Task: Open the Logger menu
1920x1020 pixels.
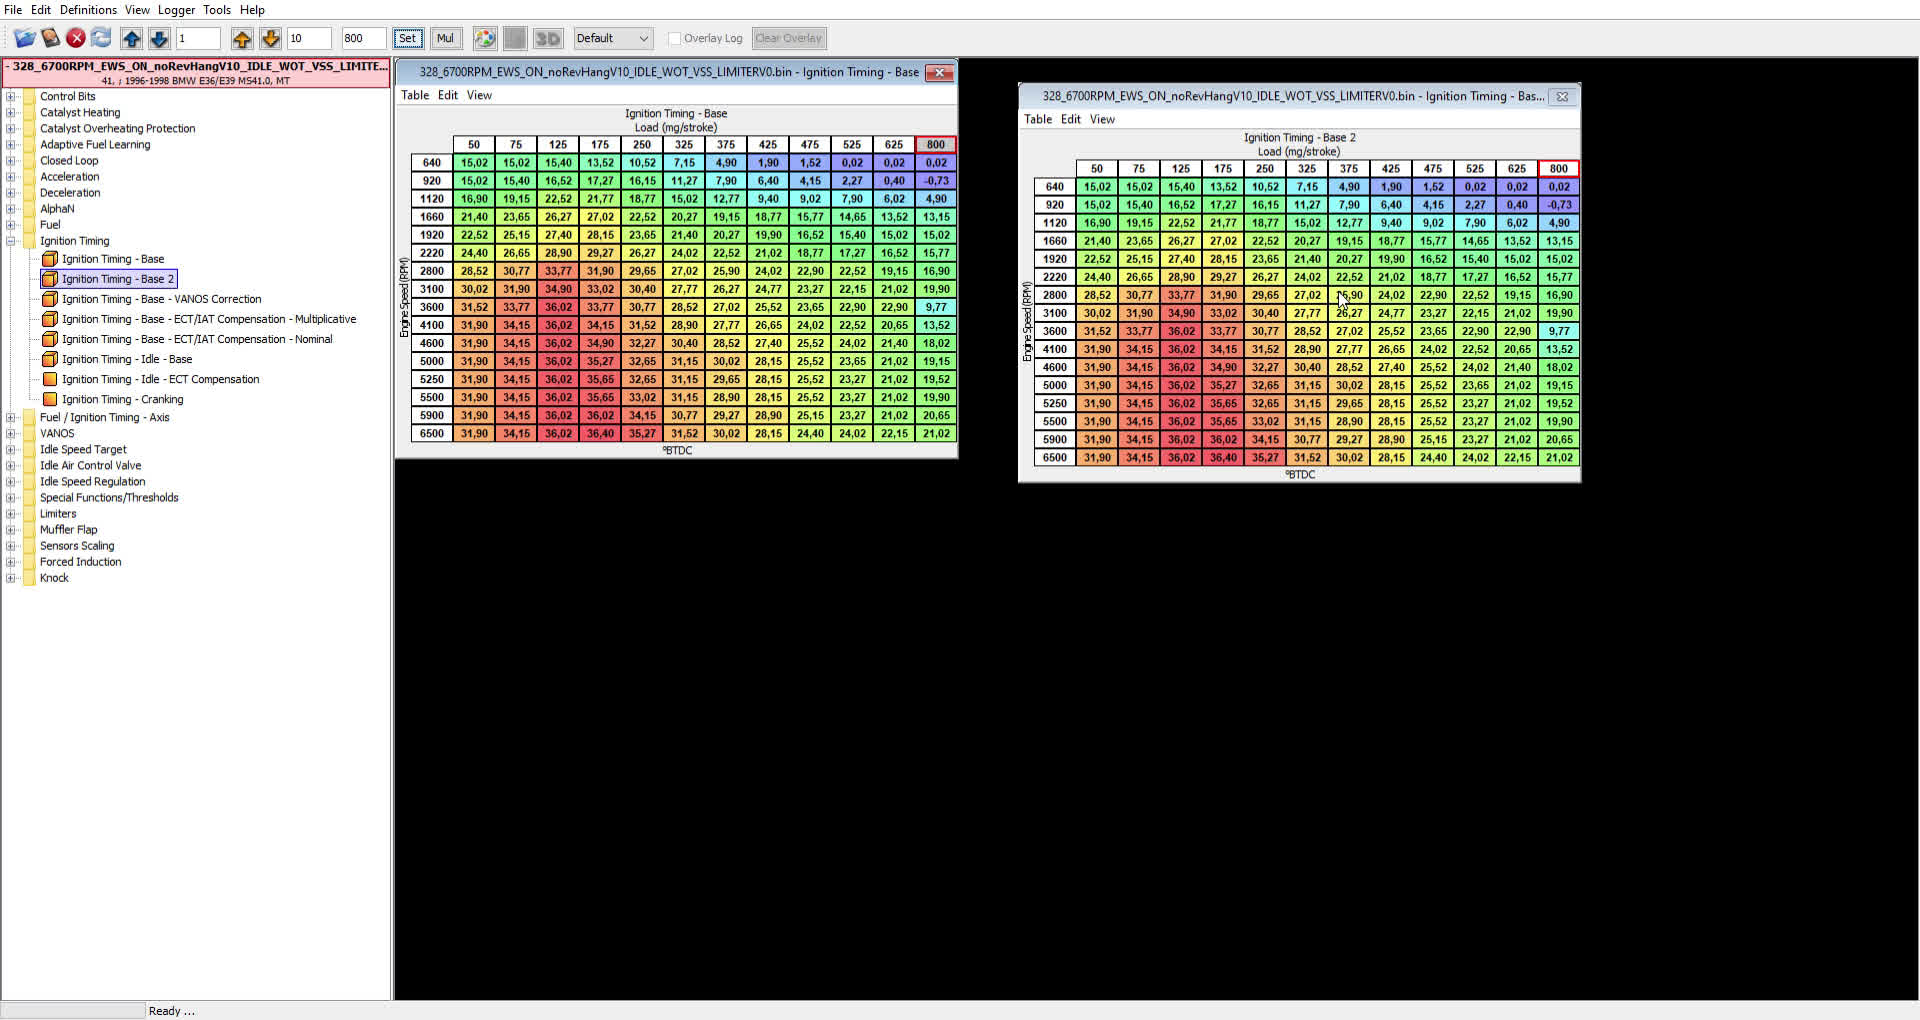Action: [176, 10]
